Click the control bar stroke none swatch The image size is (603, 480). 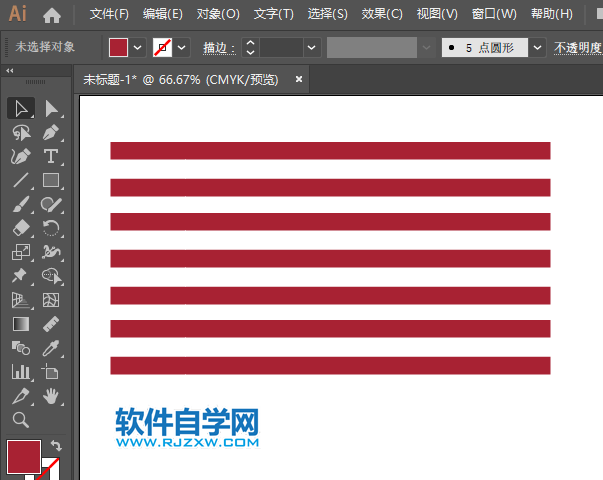point(162,48)
